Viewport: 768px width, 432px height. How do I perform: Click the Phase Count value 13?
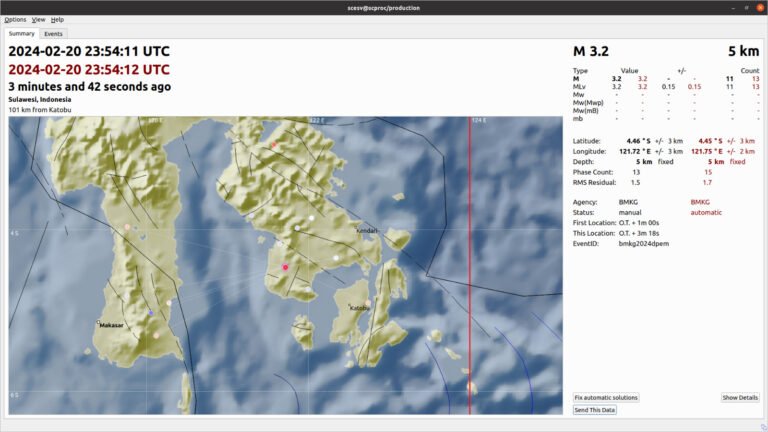click(636, 172)
